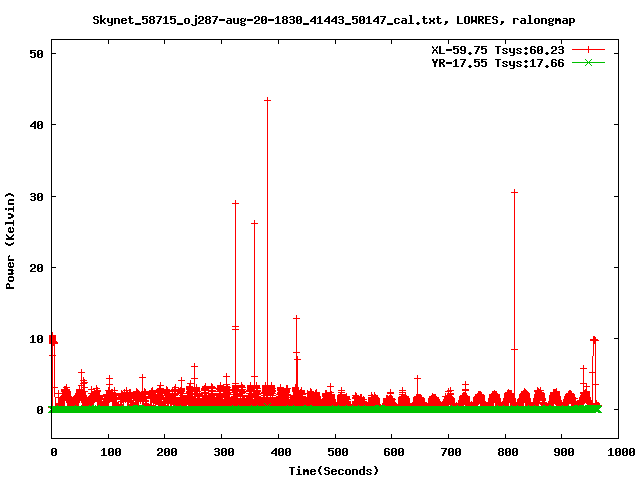640x480 pixels.
Task: Click the Time(Seconds) x-axis label
Action: coord(334,471)
